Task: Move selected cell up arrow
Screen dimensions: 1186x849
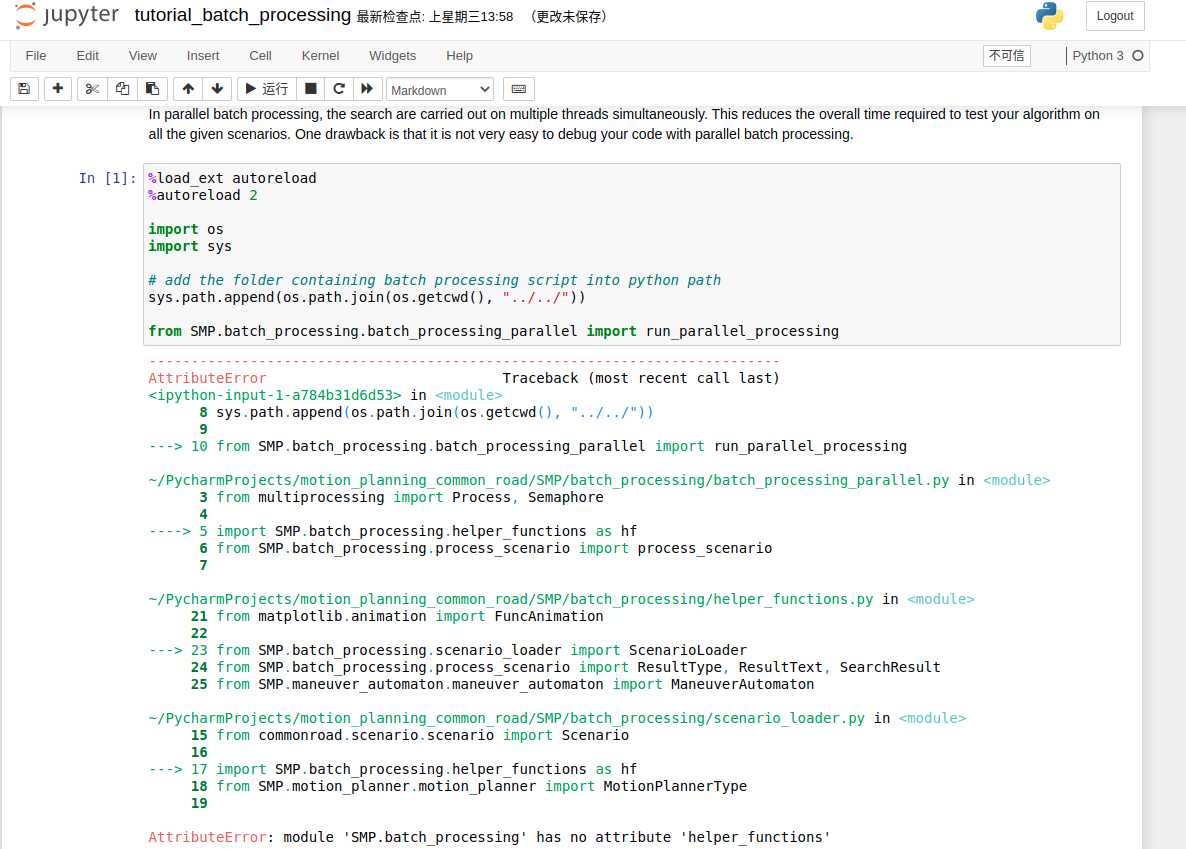Action: coord(188,89)
